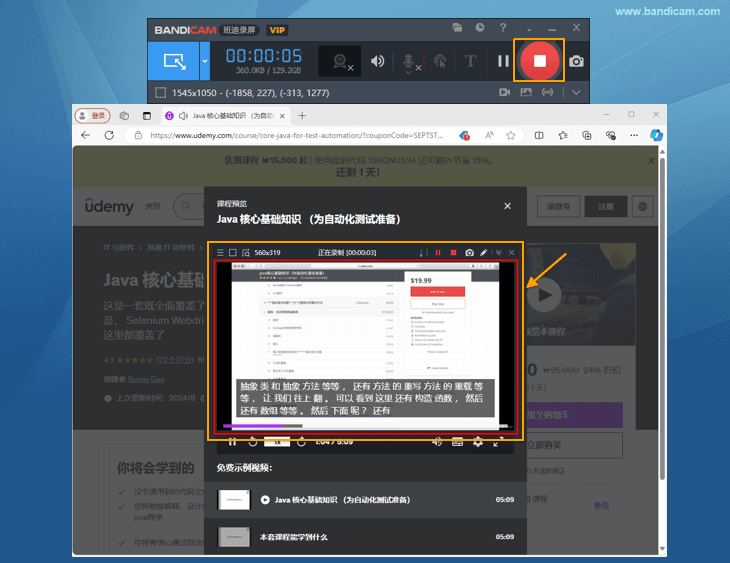The height and width of the screenshot is (563, 730).
Task: Open the Edge tab actions menu
Action: [x=147, y=116]
